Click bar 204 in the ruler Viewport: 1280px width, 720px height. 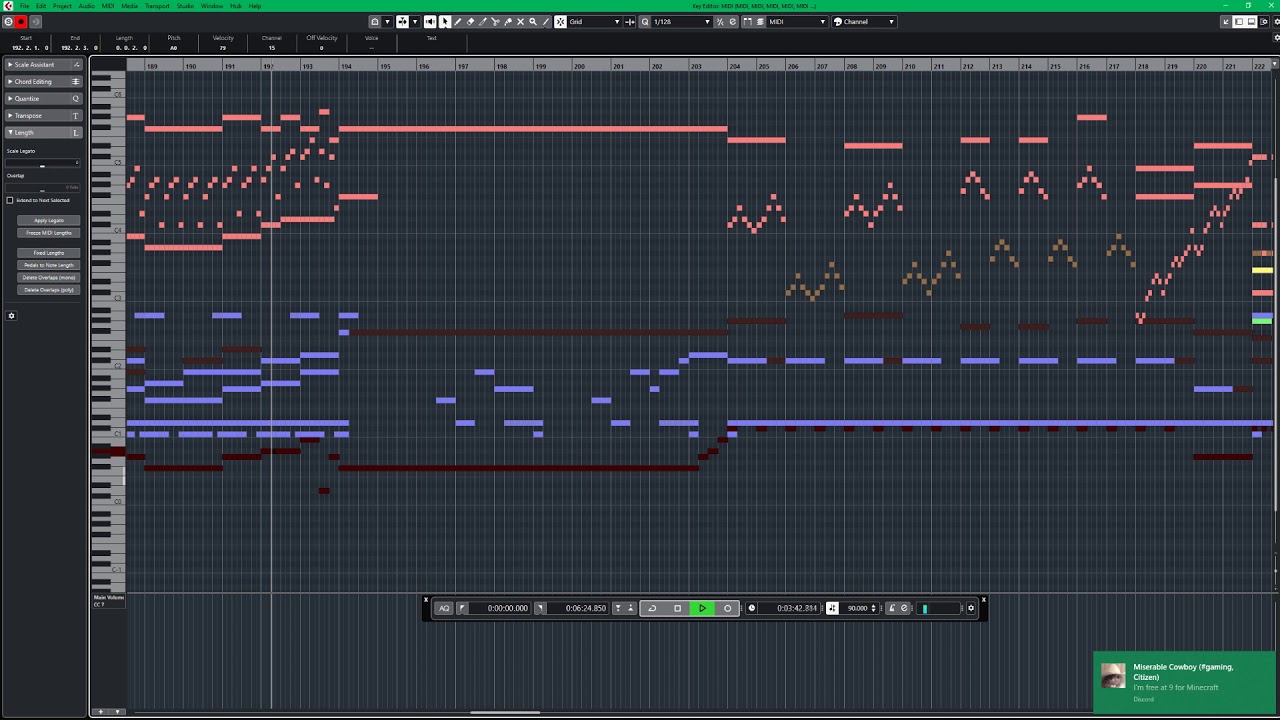735,66
